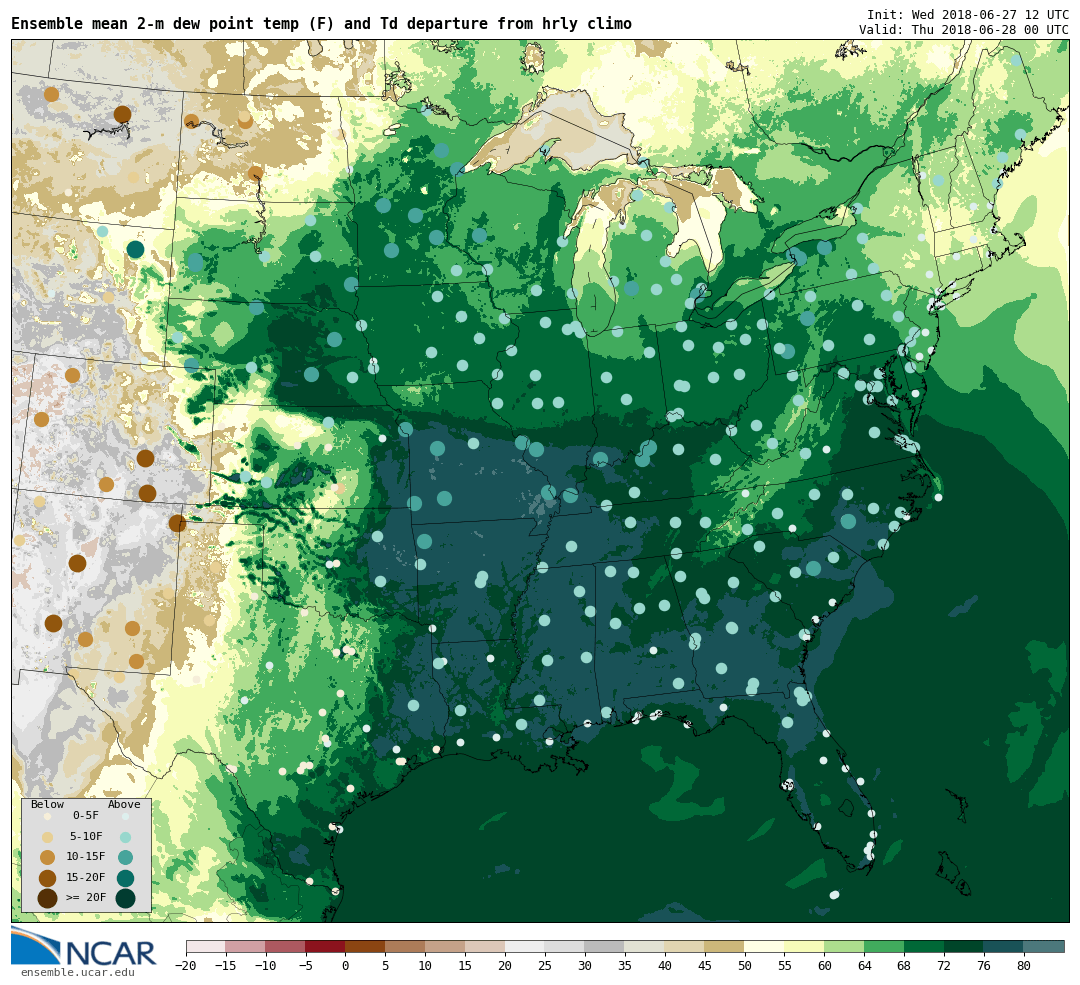The width and height of the screenshot is (1080, 985).
Task: Select the 64 to 68 green color segment
Action: click(884, 947)
